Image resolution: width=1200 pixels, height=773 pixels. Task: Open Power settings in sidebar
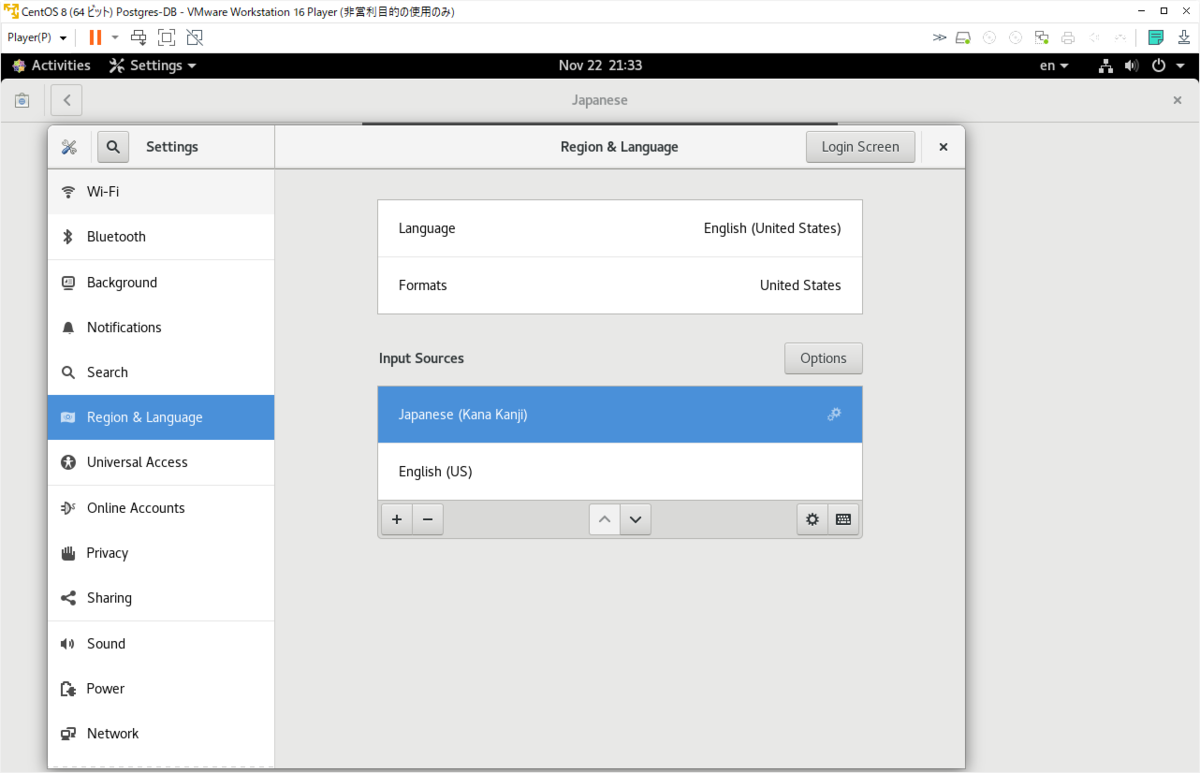161,689
